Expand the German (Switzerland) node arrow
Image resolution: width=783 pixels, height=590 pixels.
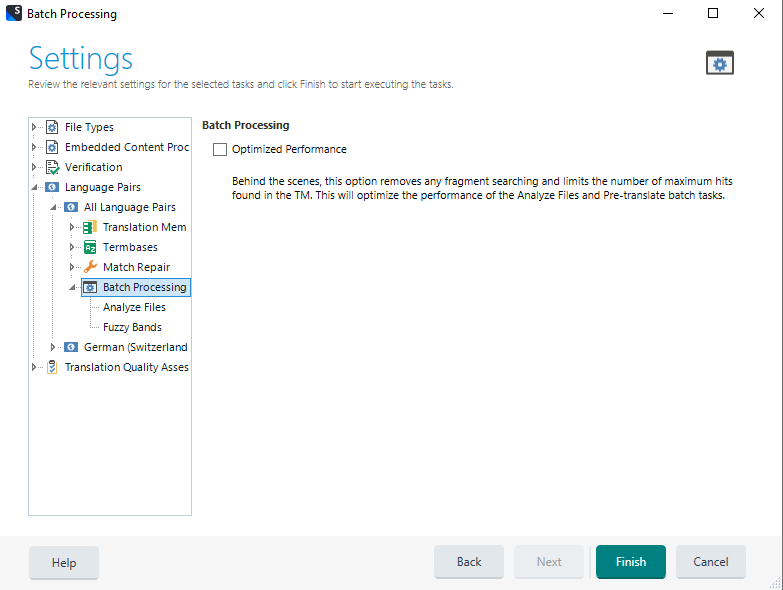(x=53, y=347)
